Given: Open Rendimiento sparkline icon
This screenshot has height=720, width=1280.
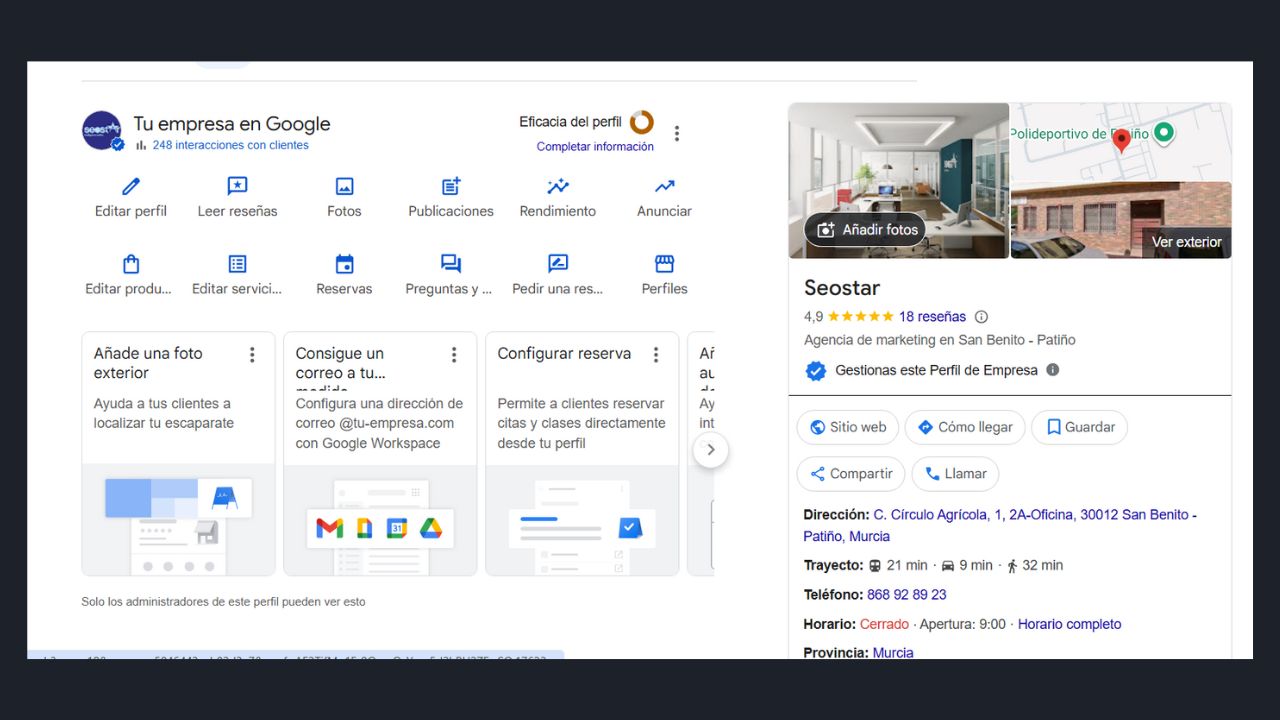Looking at the screenshot, I should (558, 187).
